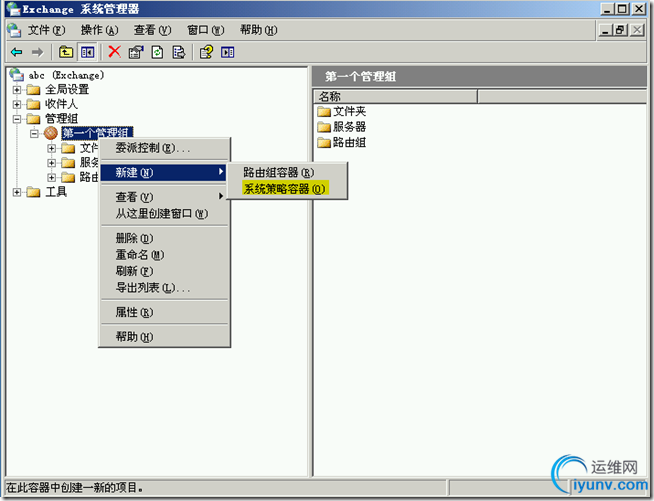Expand the 收件人 tree node
The width and height of the screenshot is (654, 501).
tap(17, 104)
